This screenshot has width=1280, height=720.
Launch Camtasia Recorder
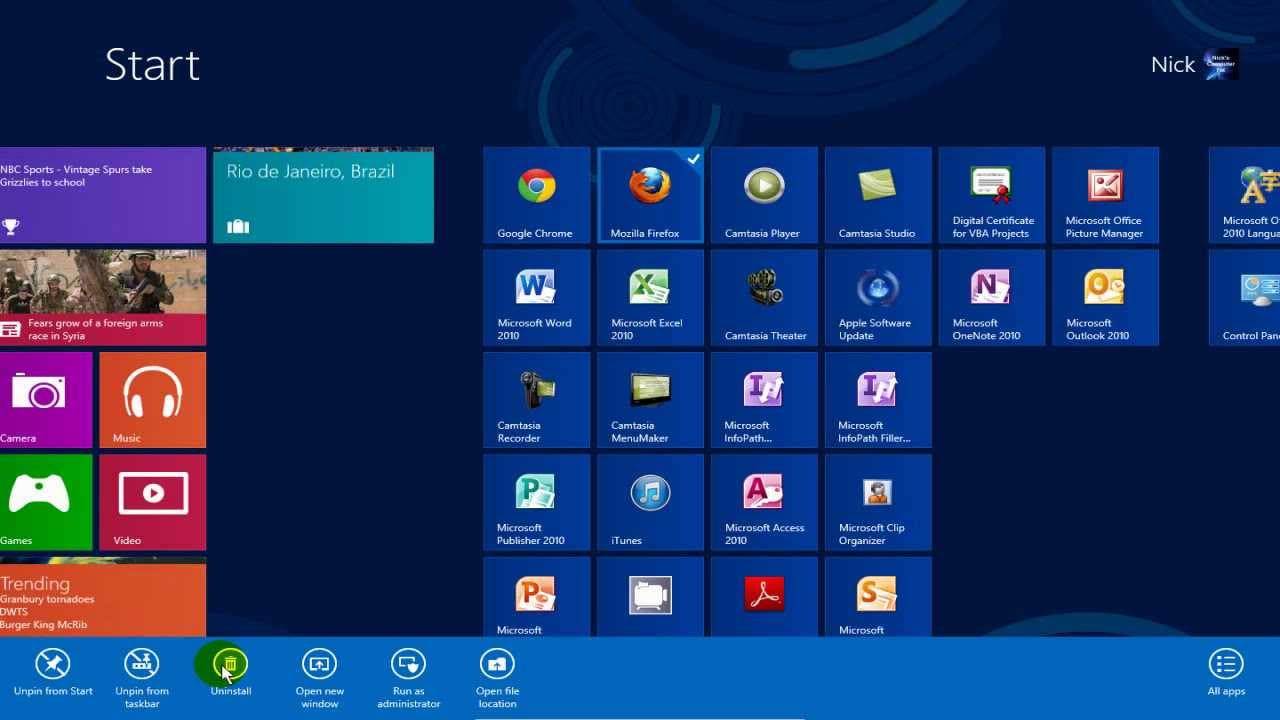(x=536, y=400)
